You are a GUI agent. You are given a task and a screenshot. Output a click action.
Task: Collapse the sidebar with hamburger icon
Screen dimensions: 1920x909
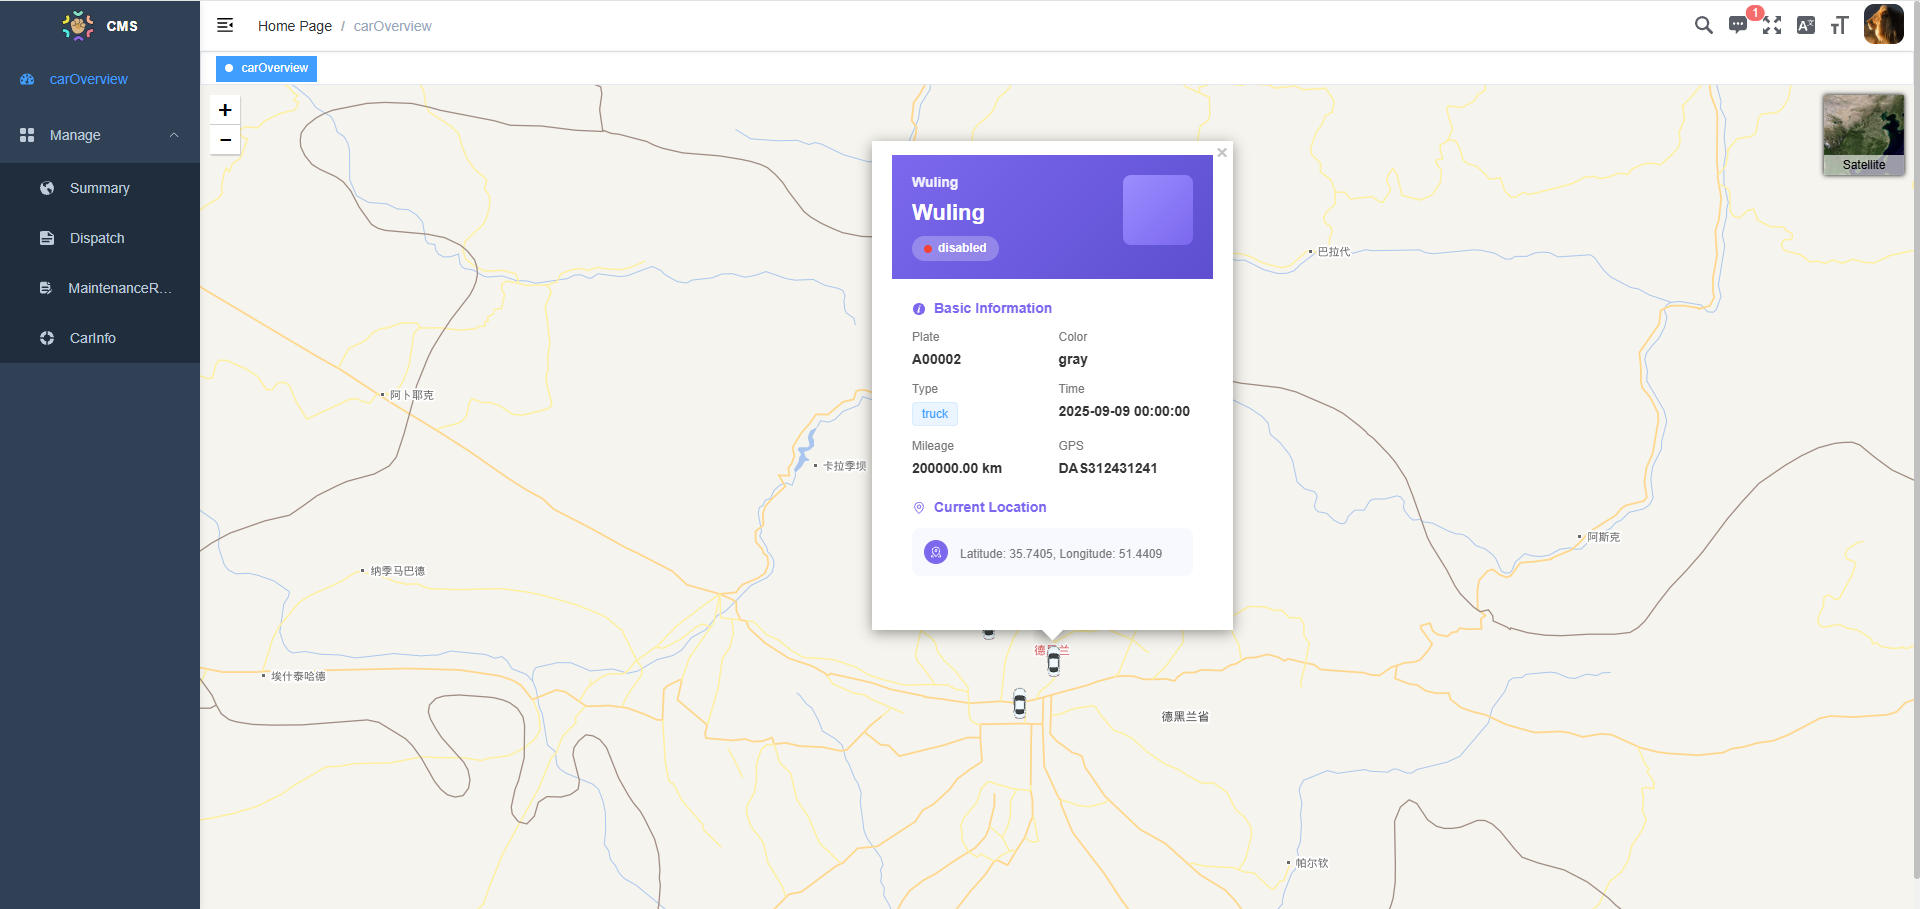click(225, 25)
